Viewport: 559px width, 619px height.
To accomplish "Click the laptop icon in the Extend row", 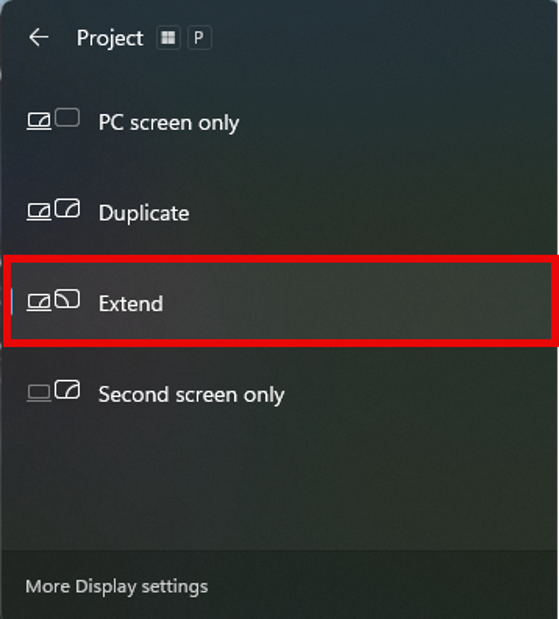I will [x=39, y=302].
